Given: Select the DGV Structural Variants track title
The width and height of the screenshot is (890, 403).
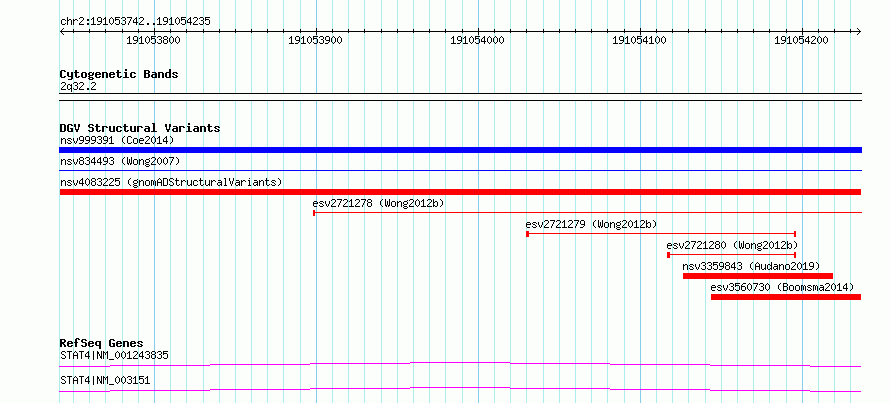Looking at the screenshot, I should click(x=140, y=128).
